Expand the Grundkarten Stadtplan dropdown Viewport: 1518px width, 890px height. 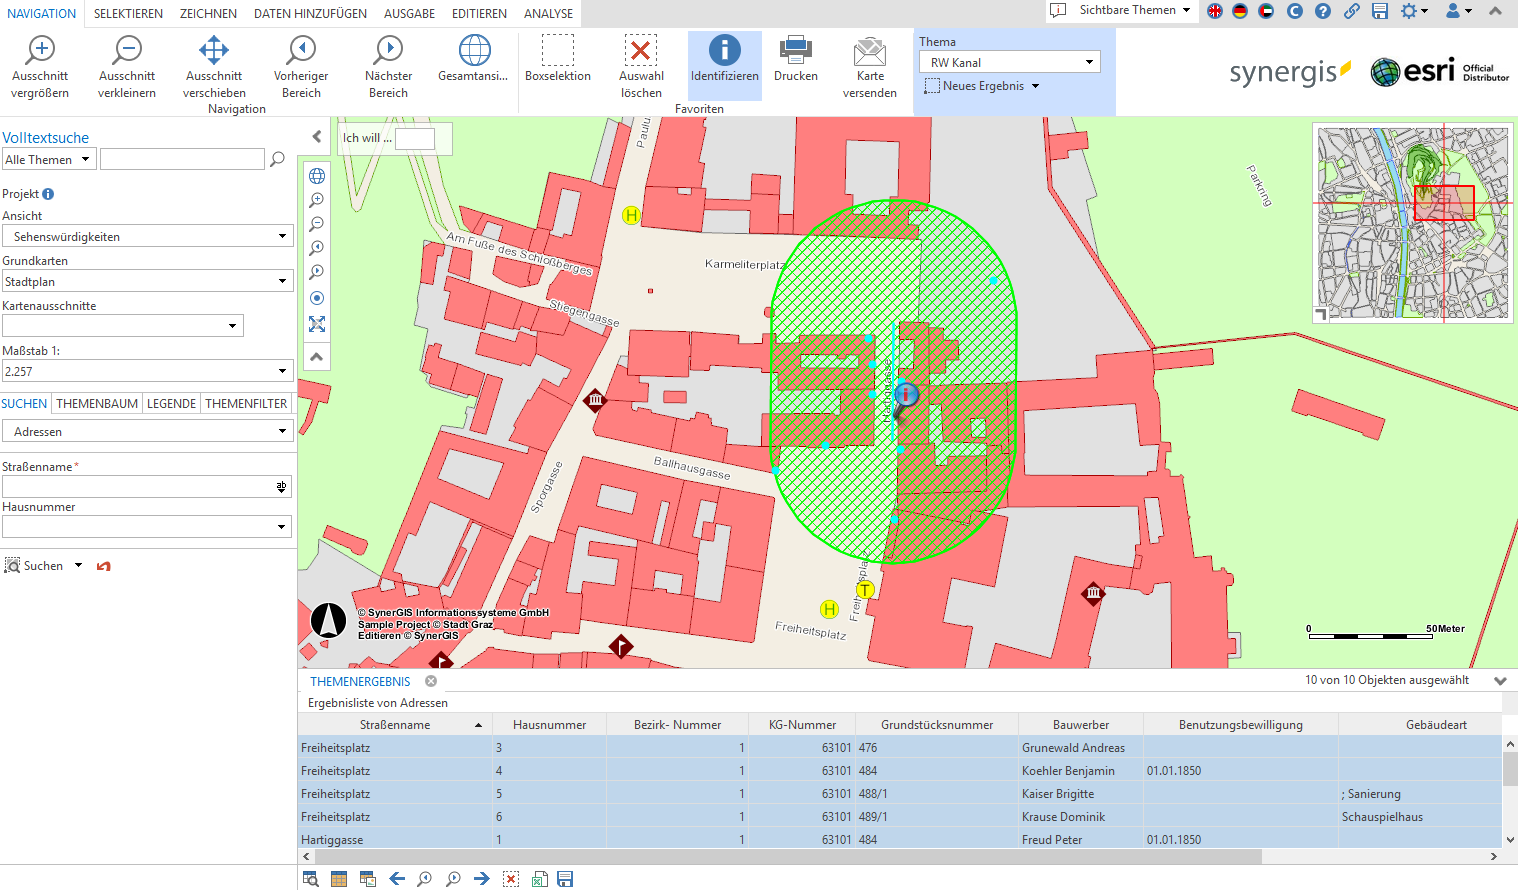coord(147,282)
